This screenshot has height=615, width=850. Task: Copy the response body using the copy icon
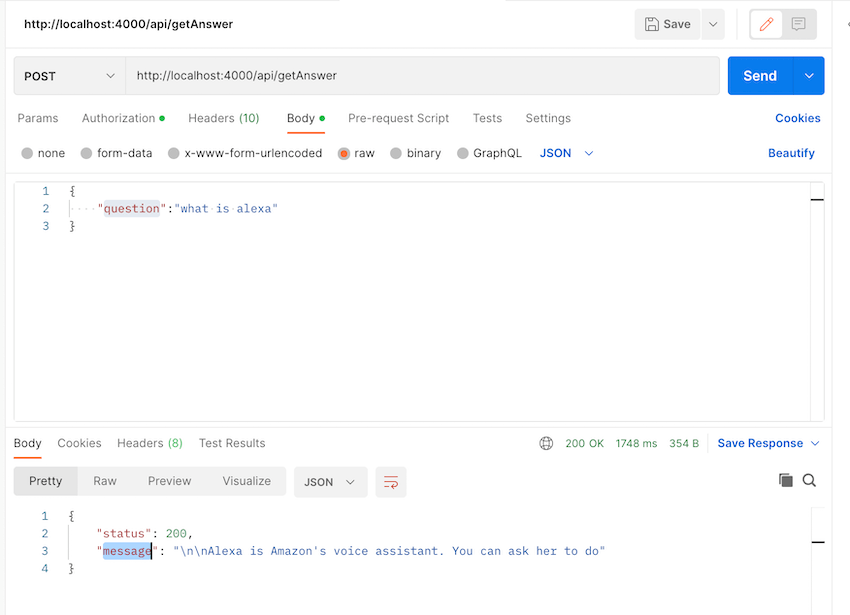(786, 480)
